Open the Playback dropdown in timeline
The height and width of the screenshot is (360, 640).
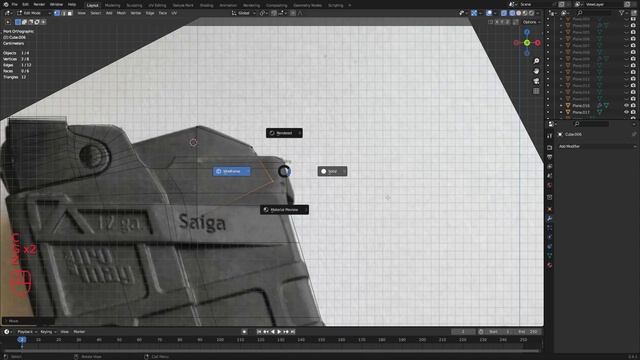27,332
